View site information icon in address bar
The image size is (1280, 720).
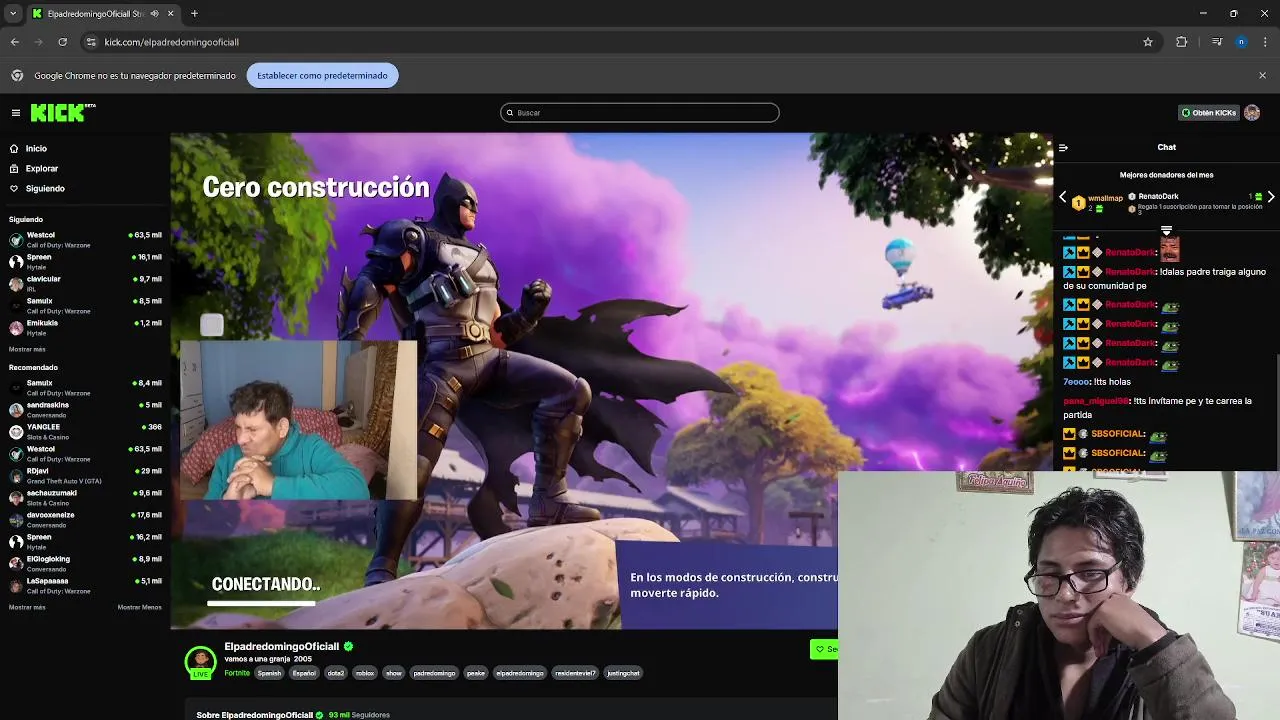[x=91, y=42]
